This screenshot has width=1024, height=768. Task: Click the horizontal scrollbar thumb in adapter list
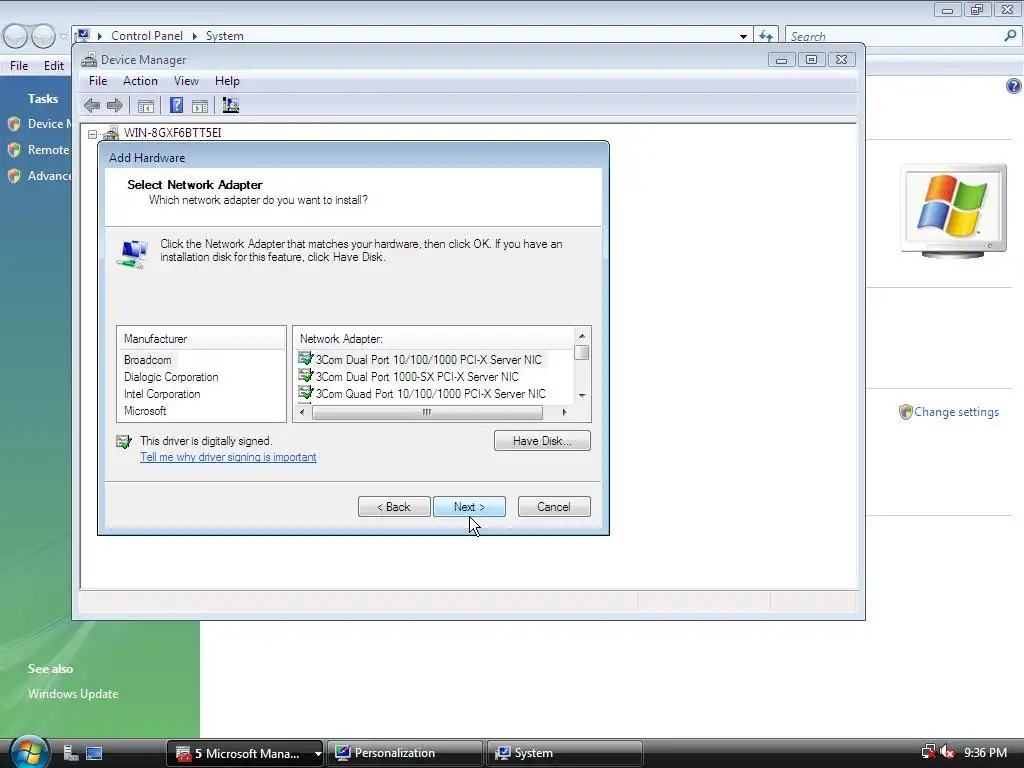click(427, 413)
